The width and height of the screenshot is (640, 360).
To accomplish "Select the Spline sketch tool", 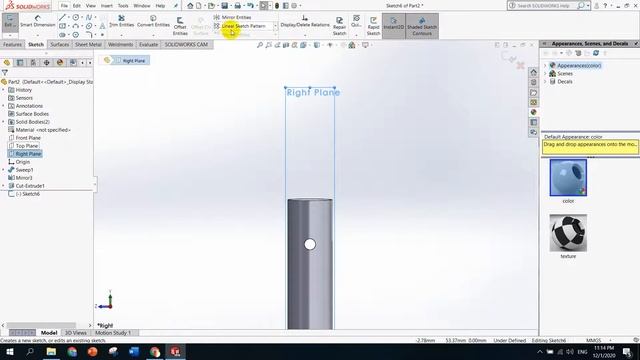I will pos(89,18).
